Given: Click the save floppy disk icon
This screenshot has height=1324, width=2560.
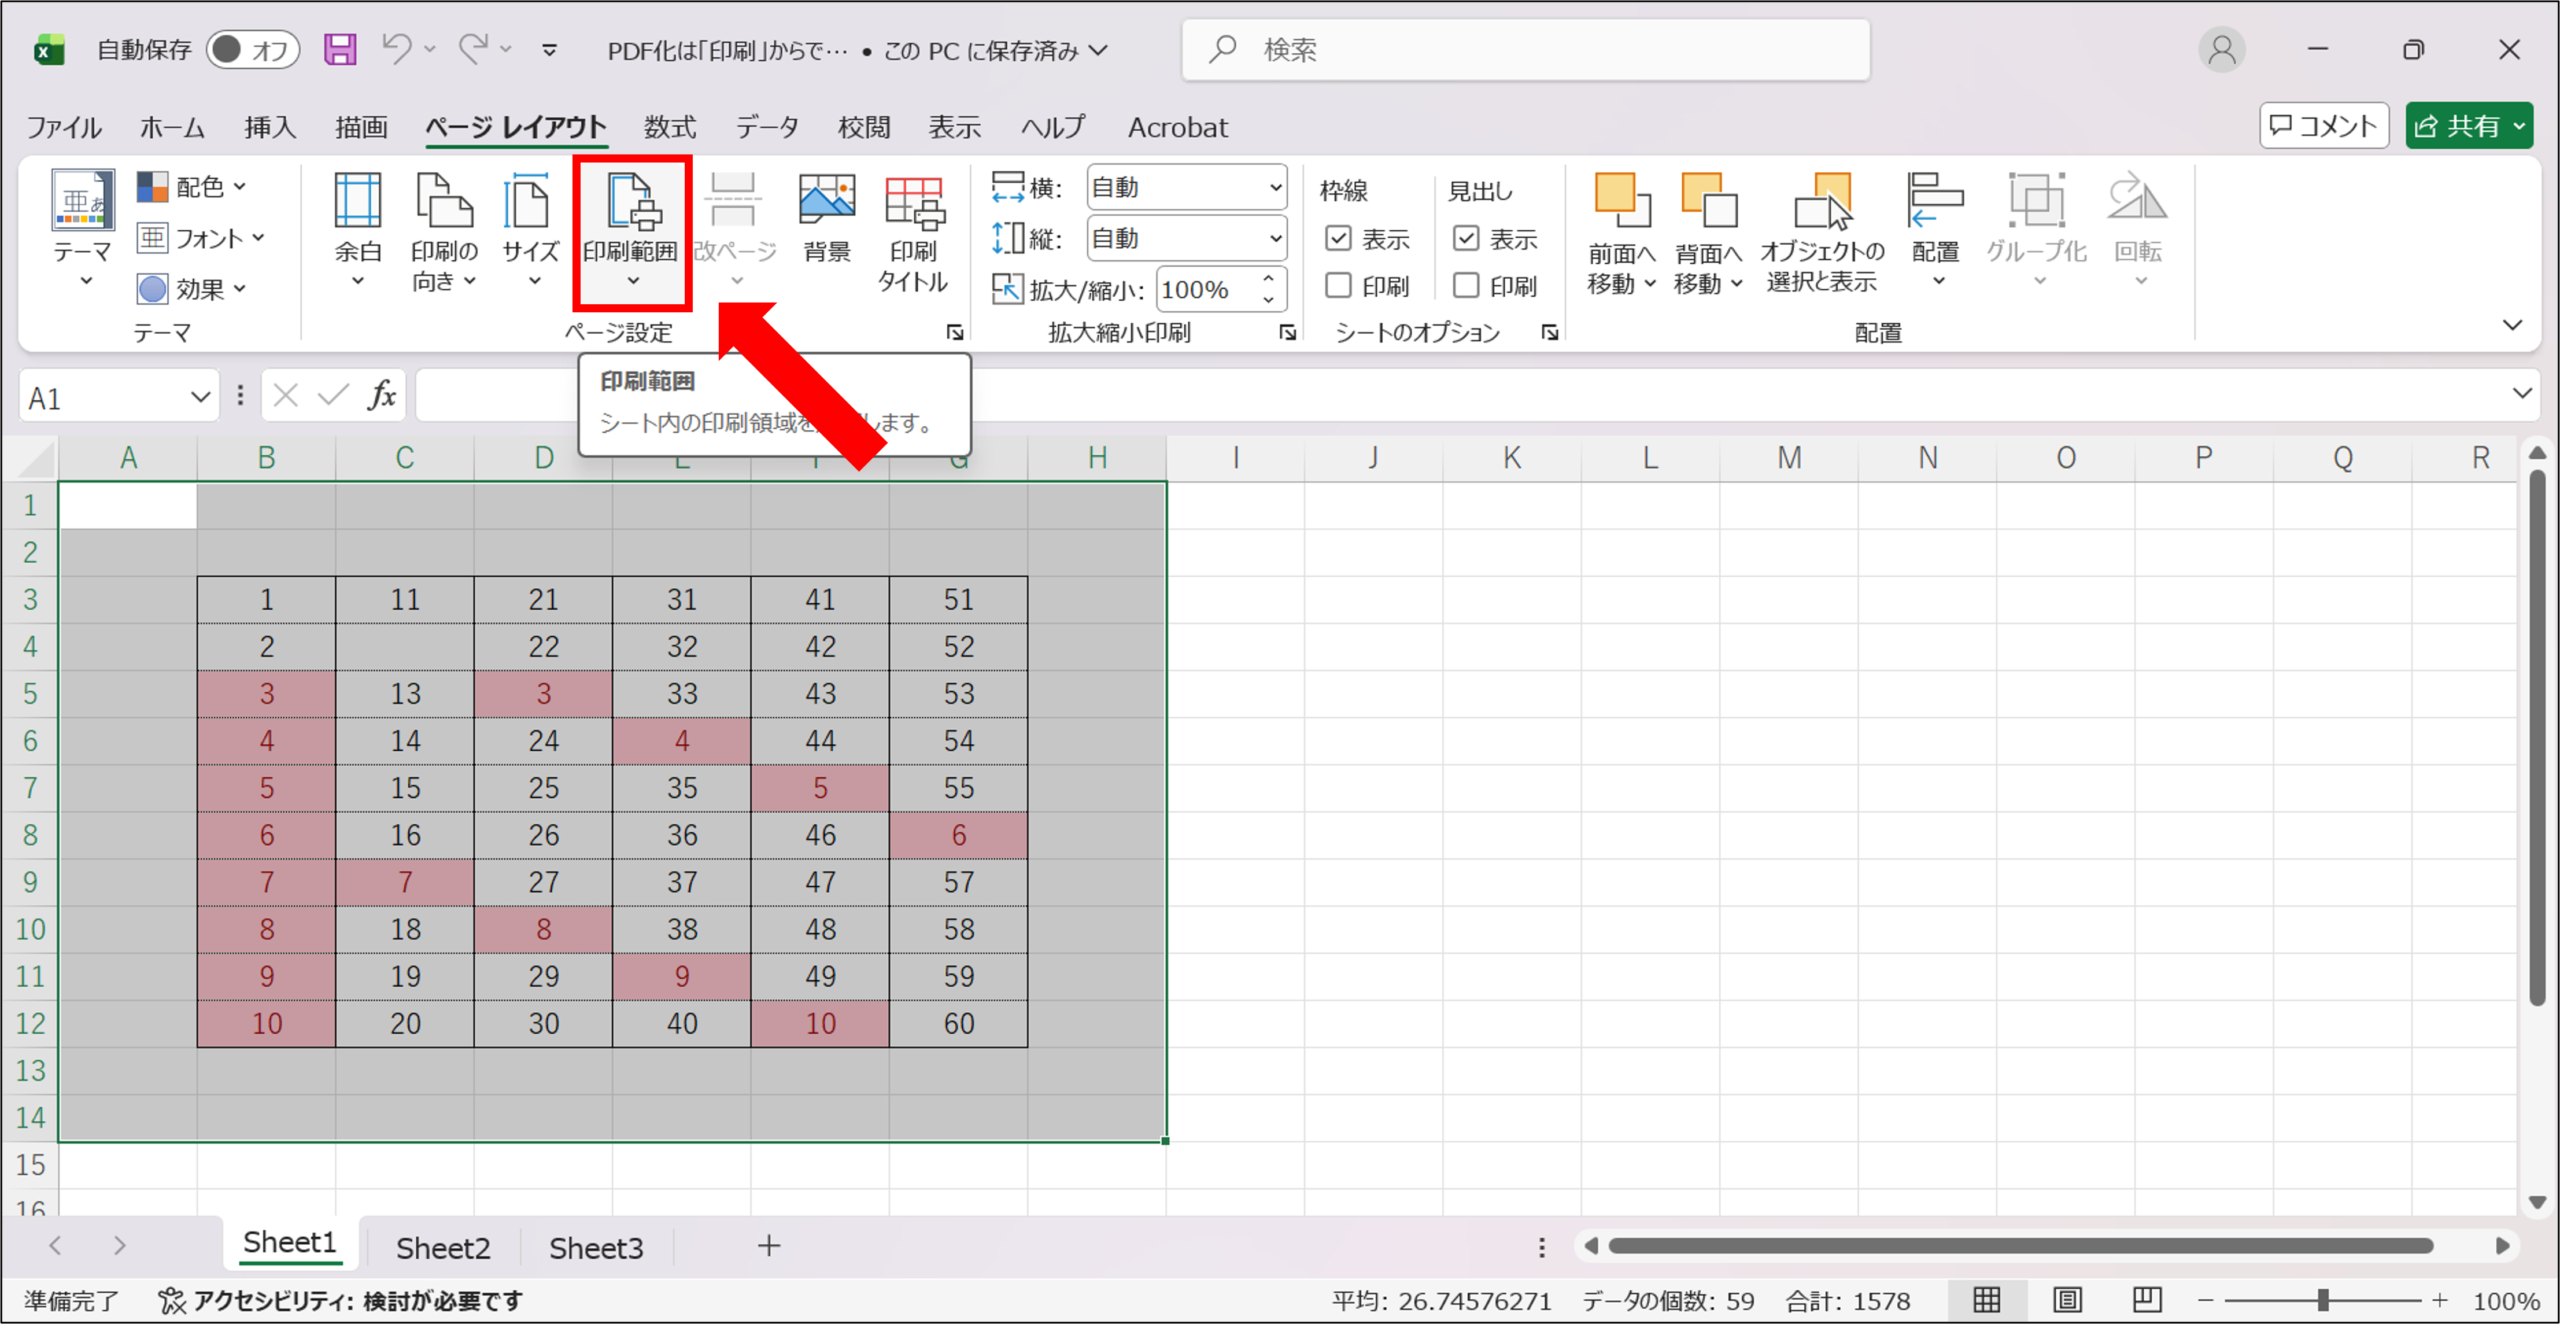Looking at the screenshot, I should click(x=340, y=49).
